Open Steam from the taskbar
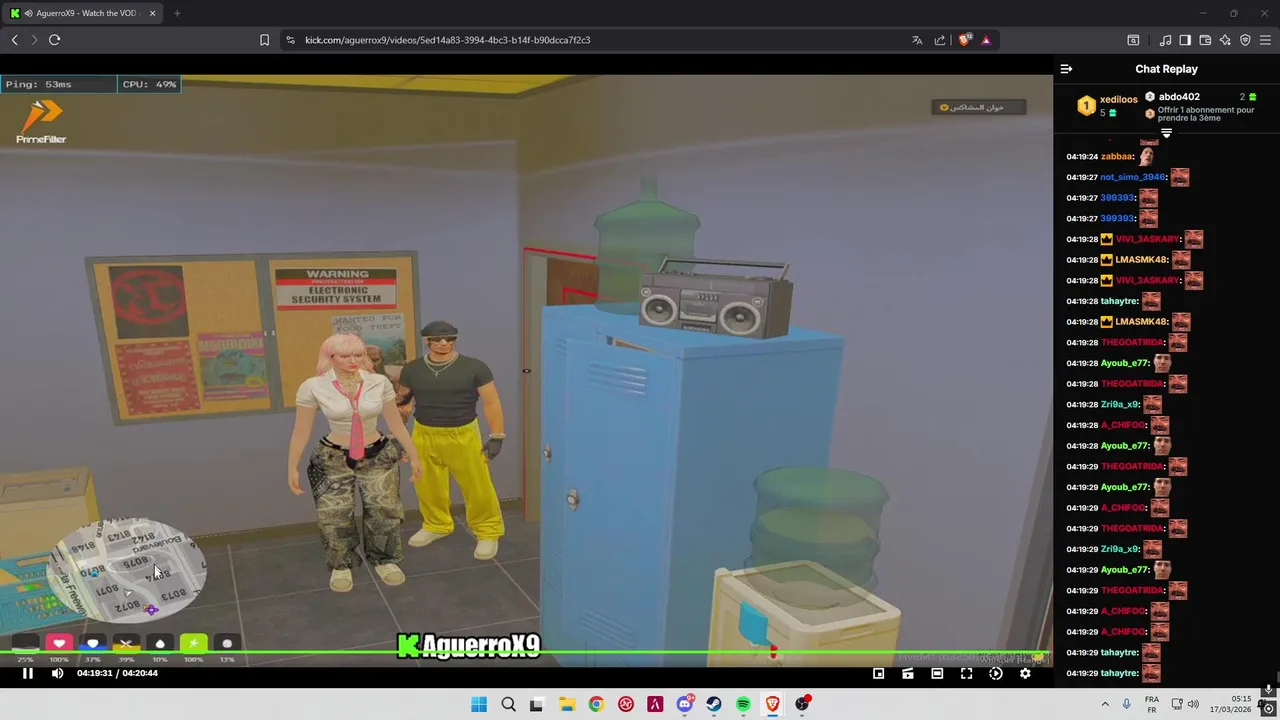The width and height of the screenshot is (1280, 720). click(x=714, y=704)
